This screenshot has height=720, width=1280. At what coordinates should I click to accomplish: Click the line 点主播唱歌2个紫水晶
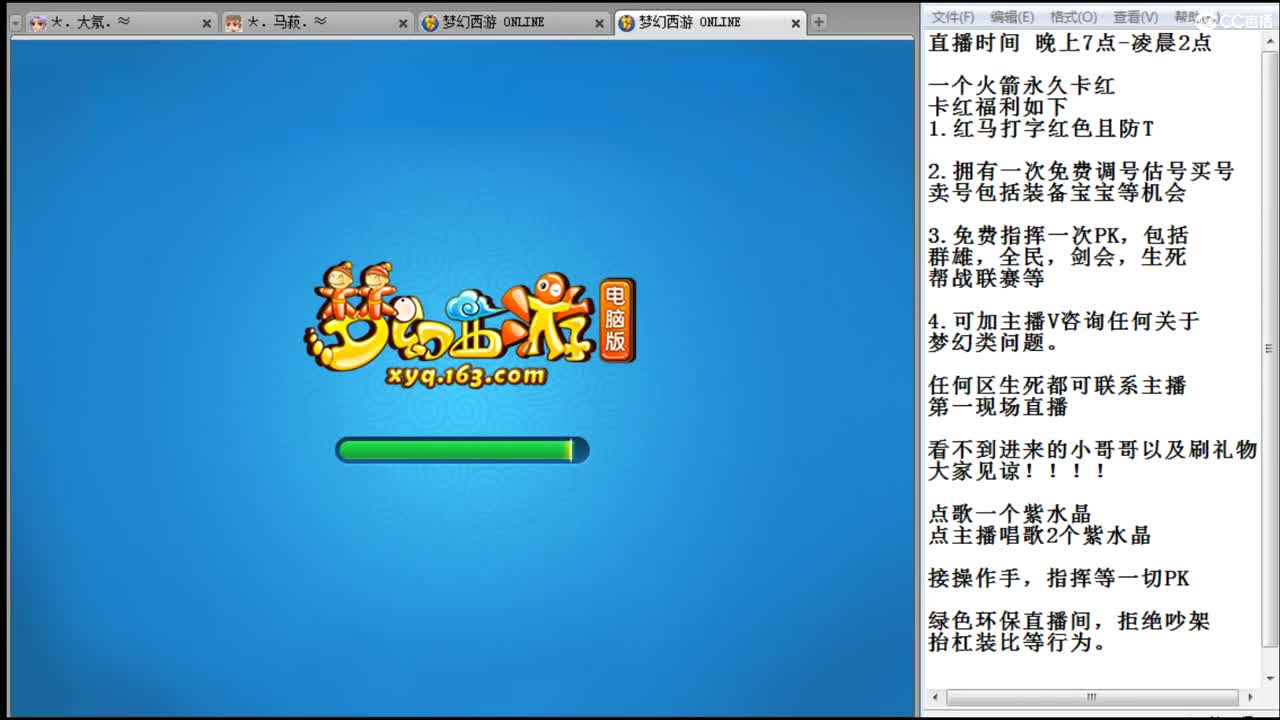click(1039, 535)
